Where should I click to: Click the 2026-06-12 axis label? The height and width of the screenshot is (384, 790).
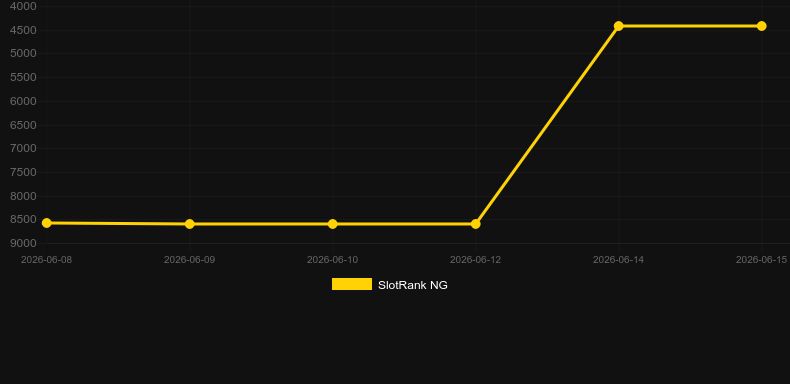(x=476, y=260)
